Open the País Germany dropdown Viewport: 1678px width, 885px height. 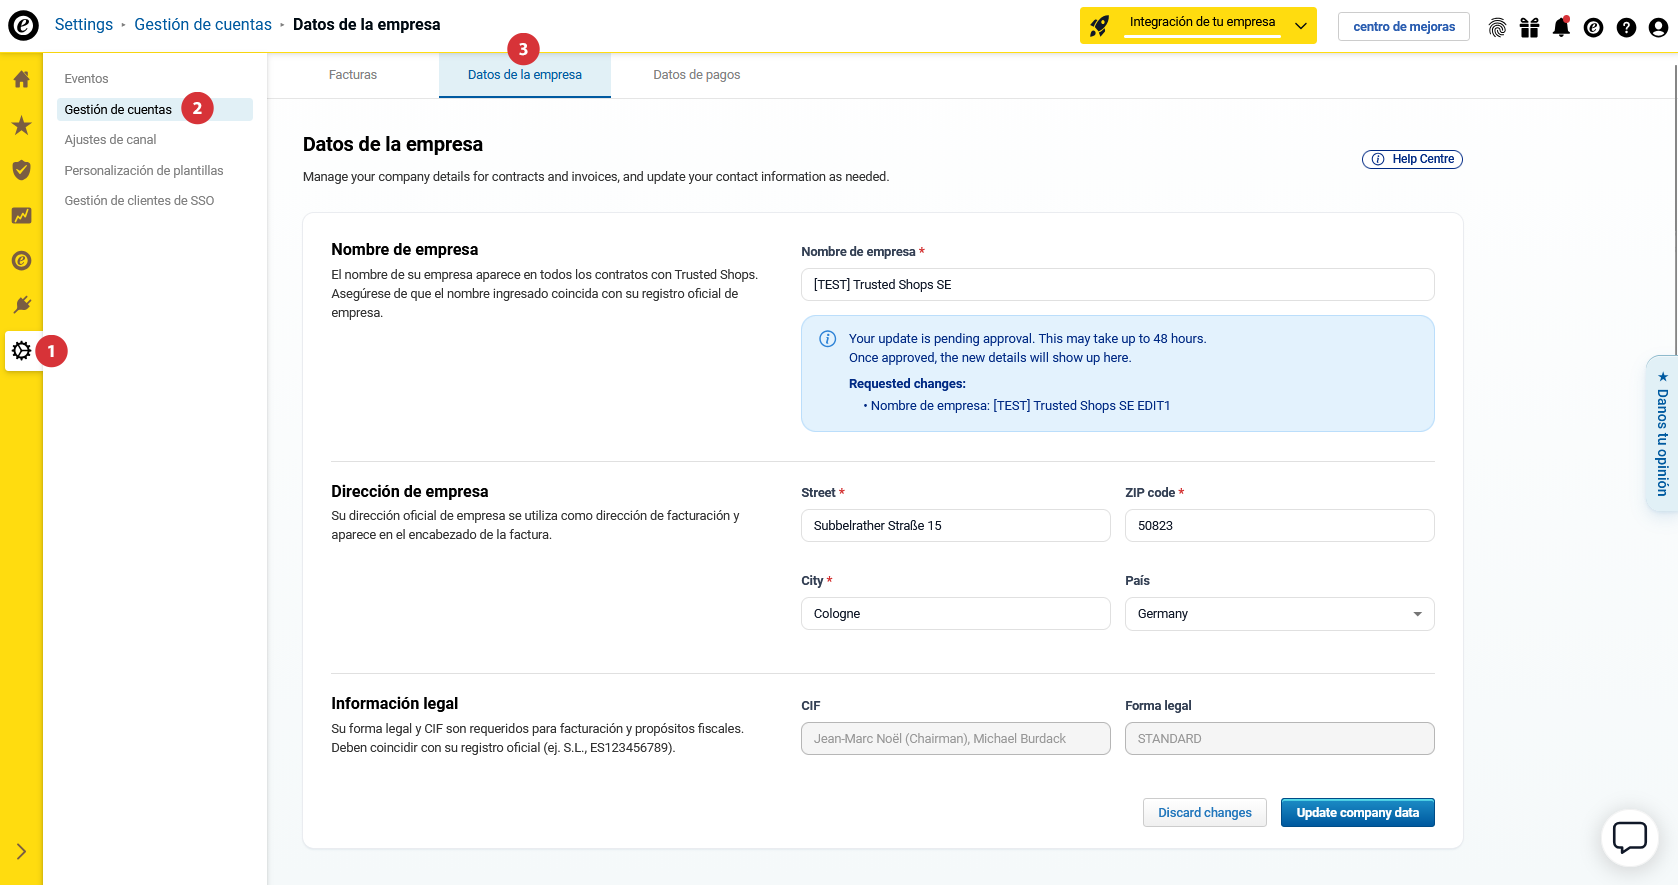(1279, 614)
